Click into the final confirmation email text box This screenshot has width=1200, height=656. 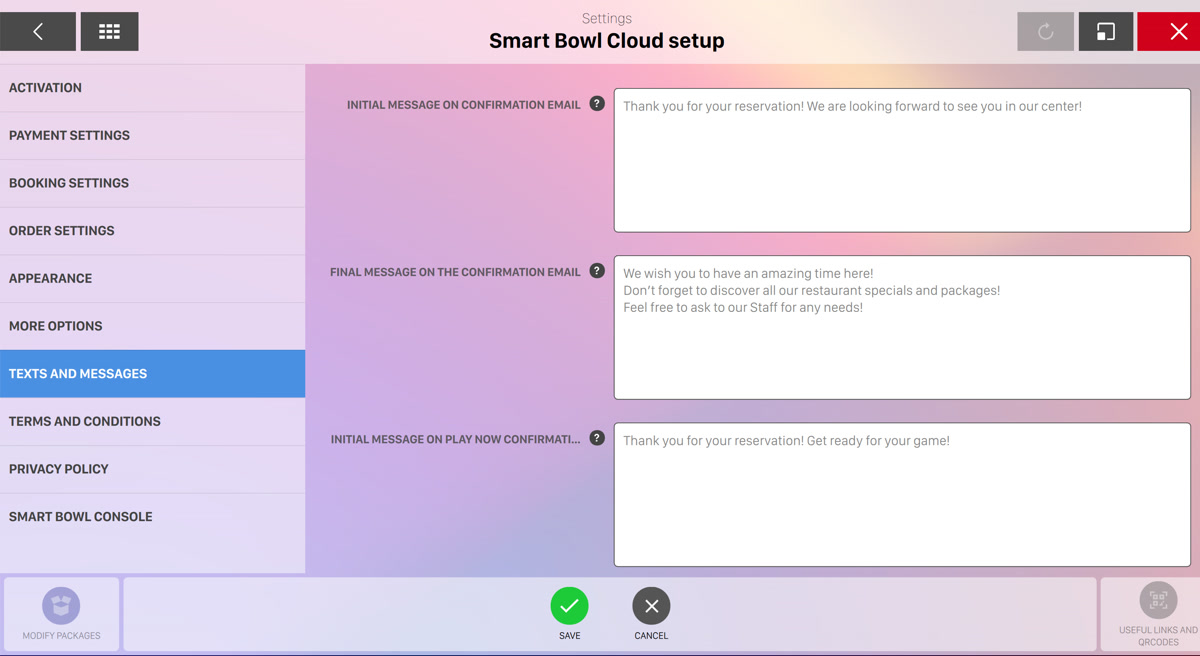(901, 327)
